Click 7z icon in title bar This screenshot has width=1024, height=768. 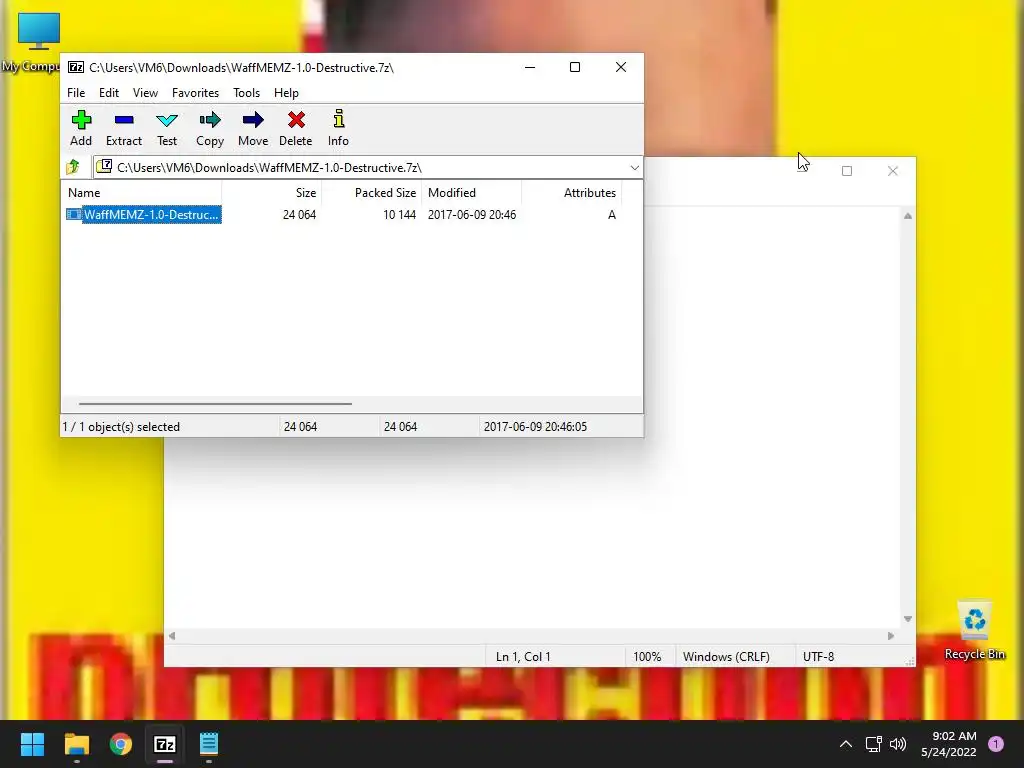click(76, 67)
